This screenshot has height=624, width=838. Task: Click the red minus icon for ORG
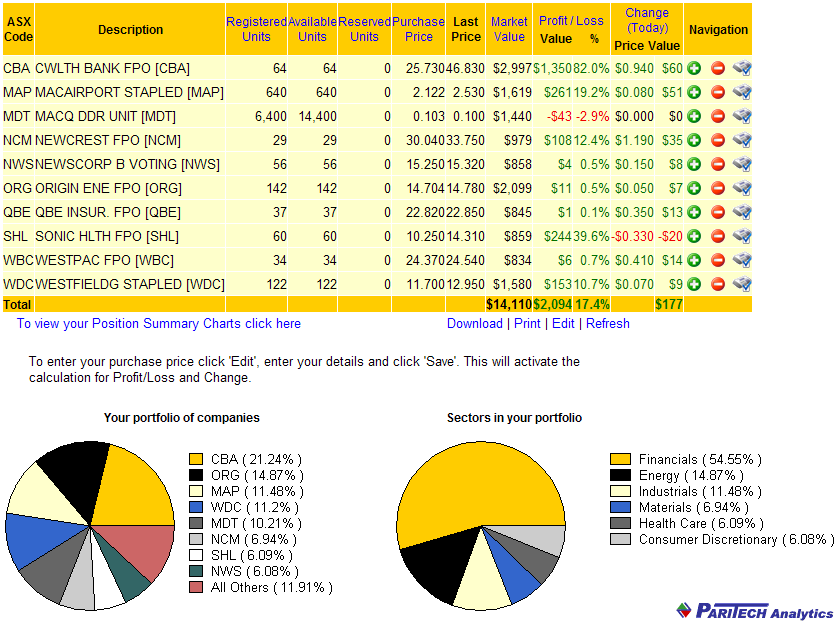[718, 189]
